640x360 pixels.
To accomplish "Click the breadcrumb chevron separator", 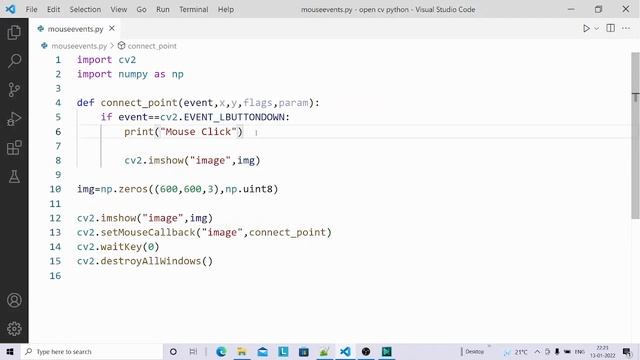I will point(112,46).
